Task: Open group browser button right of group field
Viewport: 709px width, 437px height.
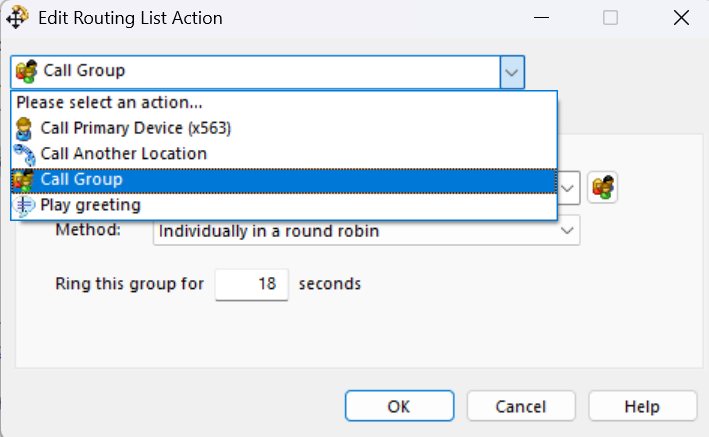Action: [602, 187]
